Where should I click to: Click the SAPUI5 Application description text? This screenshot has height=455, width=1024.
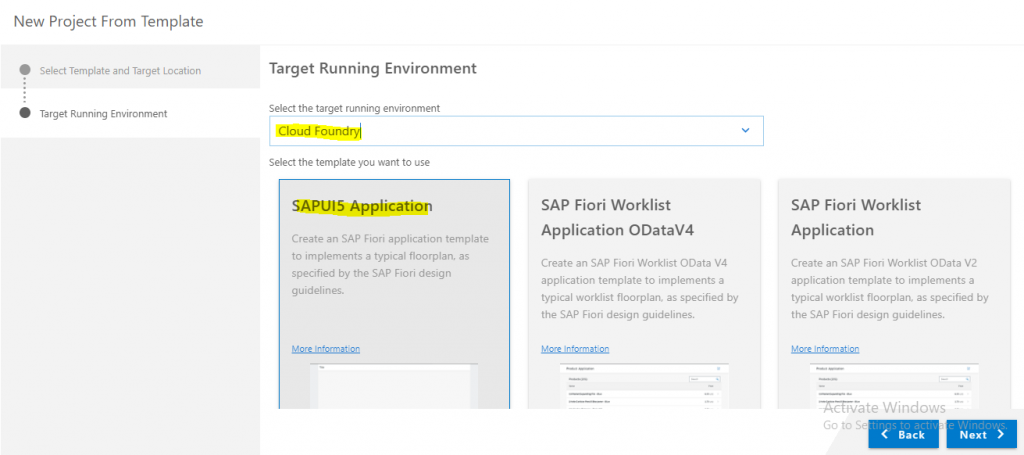point(390,264)
